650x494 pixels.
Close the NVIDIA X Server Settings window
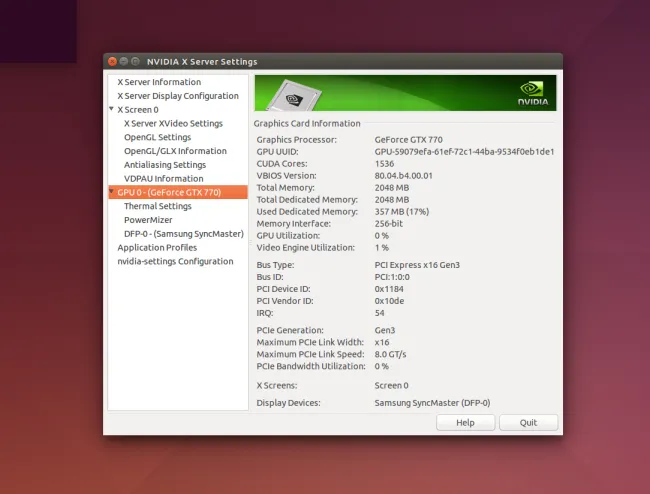click(112, 62)
